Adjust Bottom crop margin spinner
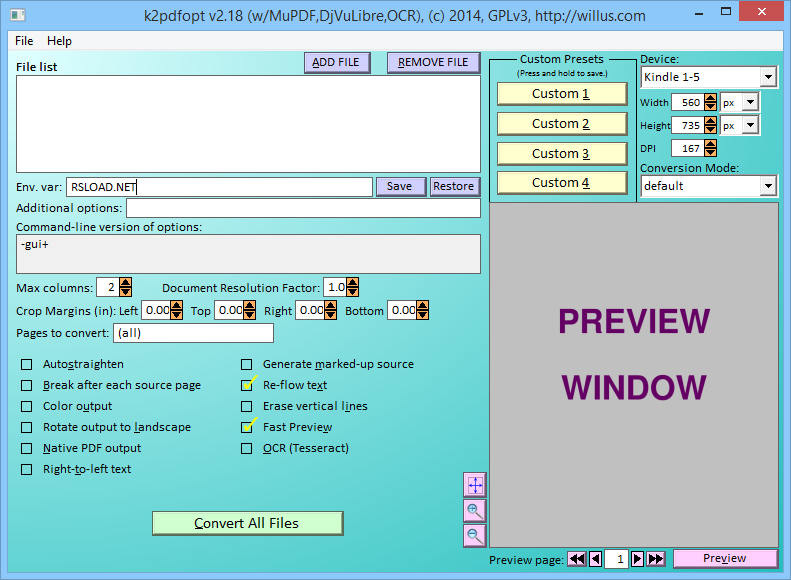791x580 pixels. tap(423, 310)
